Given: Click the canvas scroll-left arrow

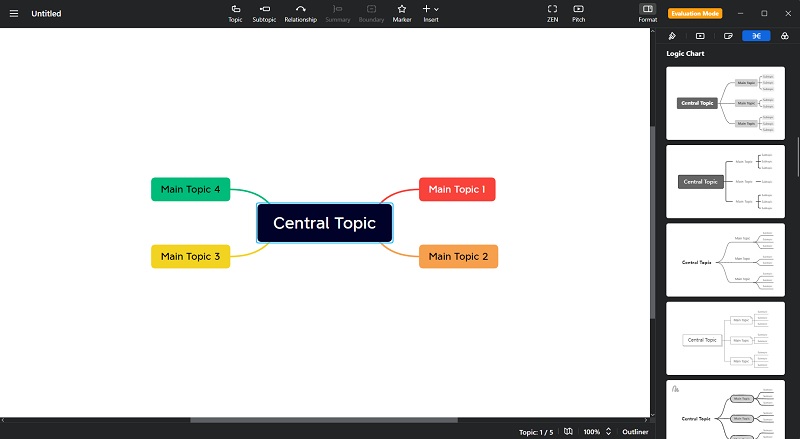Looking at the screenshot, I should (x=3, y=420).
